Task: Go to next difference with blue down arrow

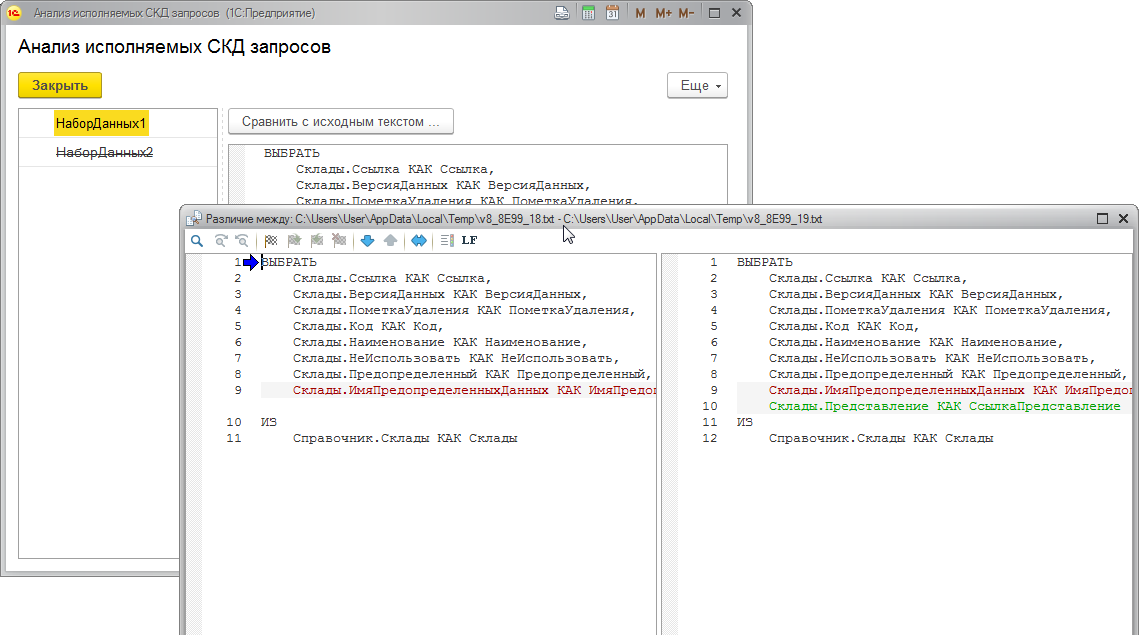Action: coord(368,240)
